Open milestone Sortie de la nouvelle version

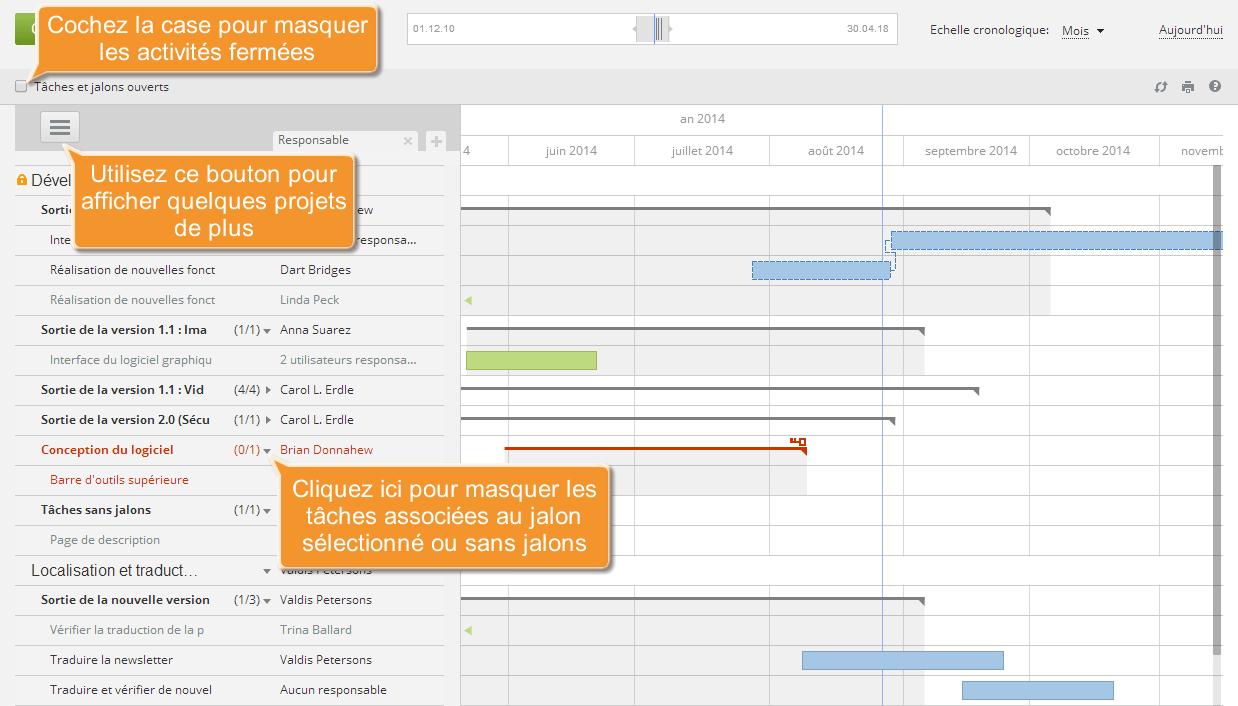click(125, 600)
